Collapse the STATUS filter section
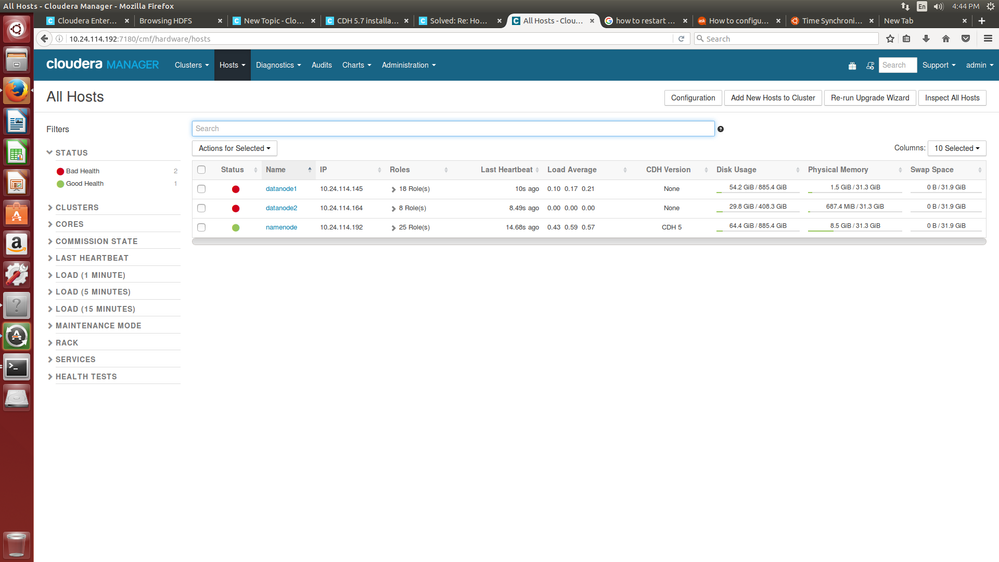 click(x=68, y=153)
